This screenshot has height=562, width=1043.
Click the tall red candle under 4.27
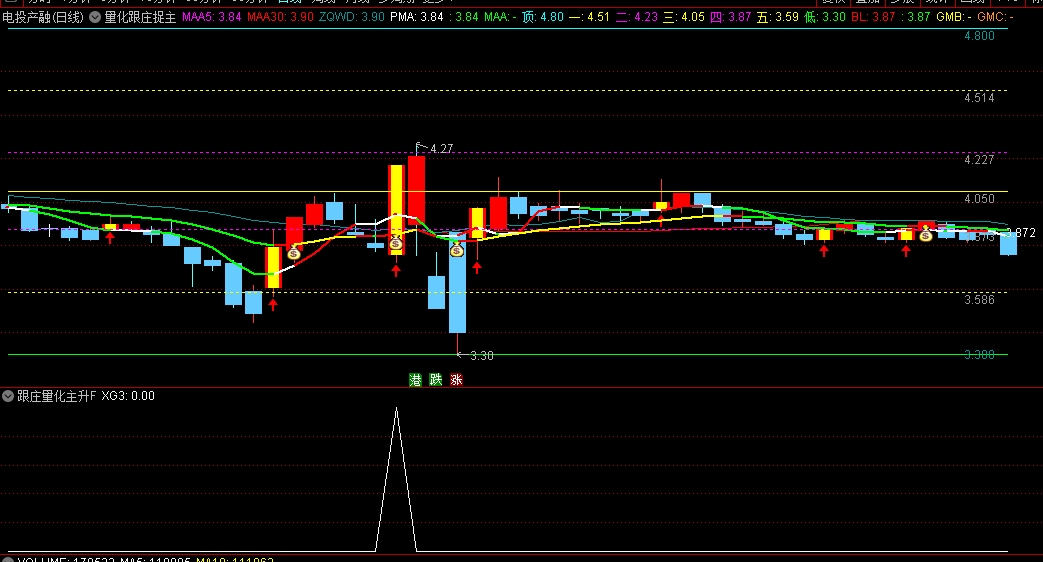pyautogui.click(x=416, y=190)
